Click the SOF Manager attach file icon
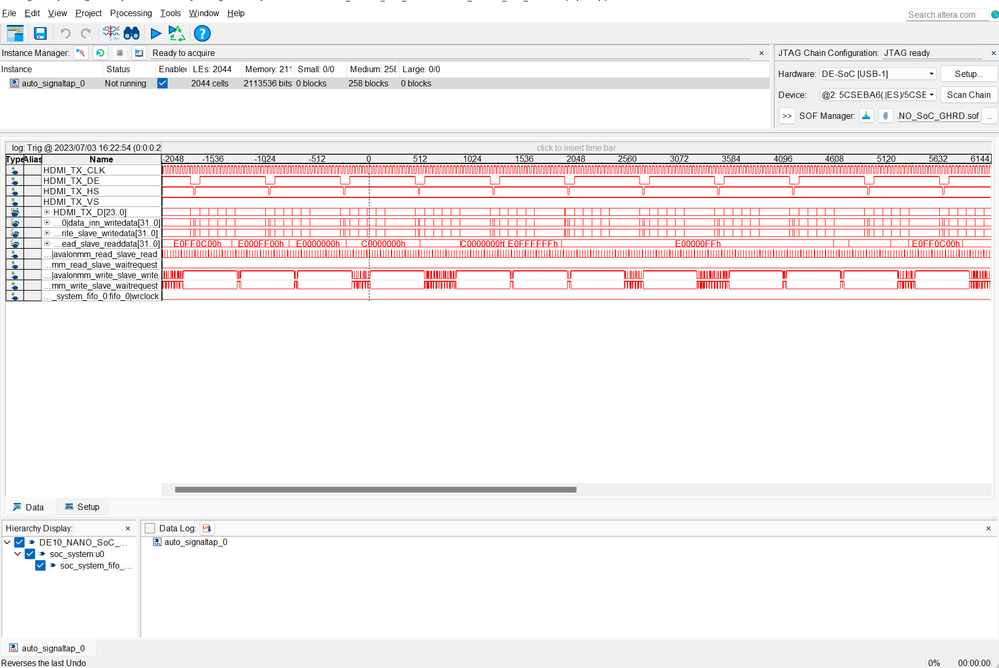Viewport: 999px width, 668px height. (x=886, y=115)
